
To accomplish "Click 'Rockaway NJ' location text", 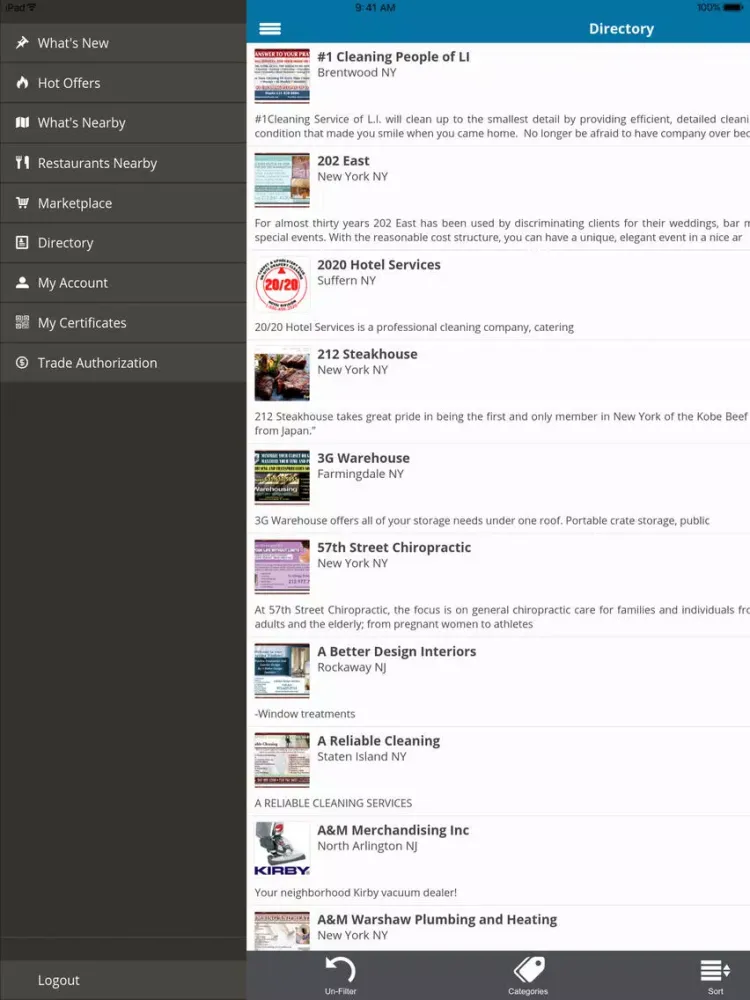I will [x=352, y=667].
